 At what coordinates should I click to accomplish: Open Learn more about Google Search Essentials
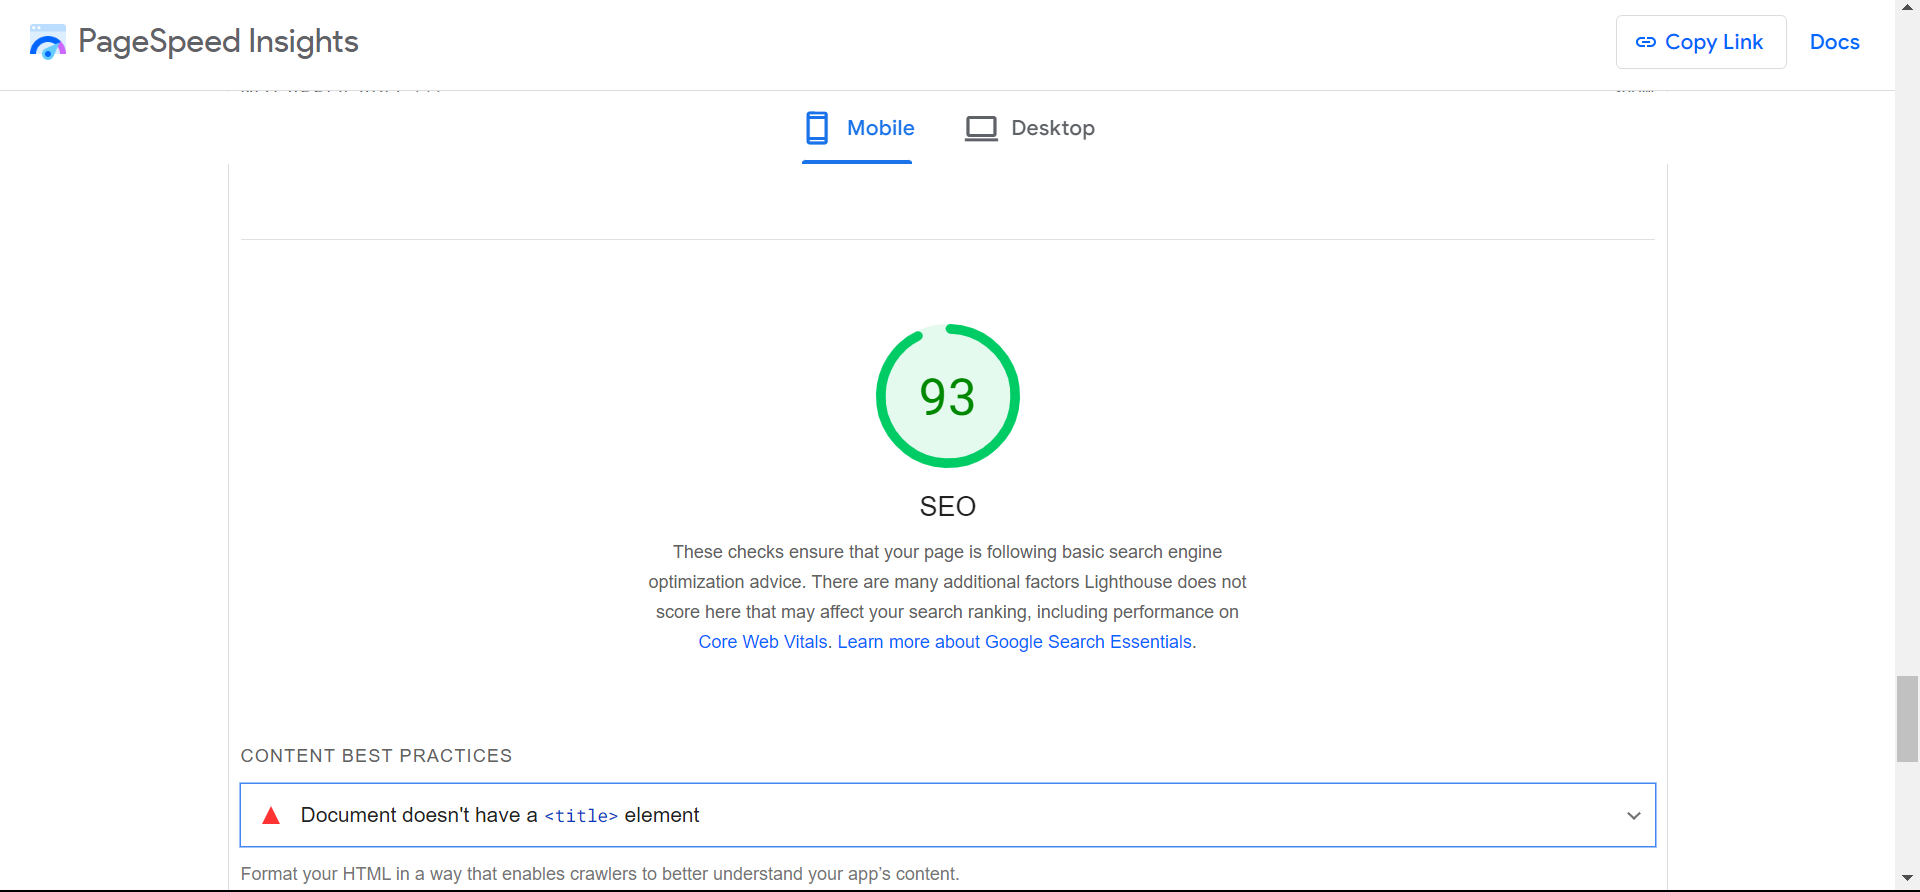coord(1014,642)
